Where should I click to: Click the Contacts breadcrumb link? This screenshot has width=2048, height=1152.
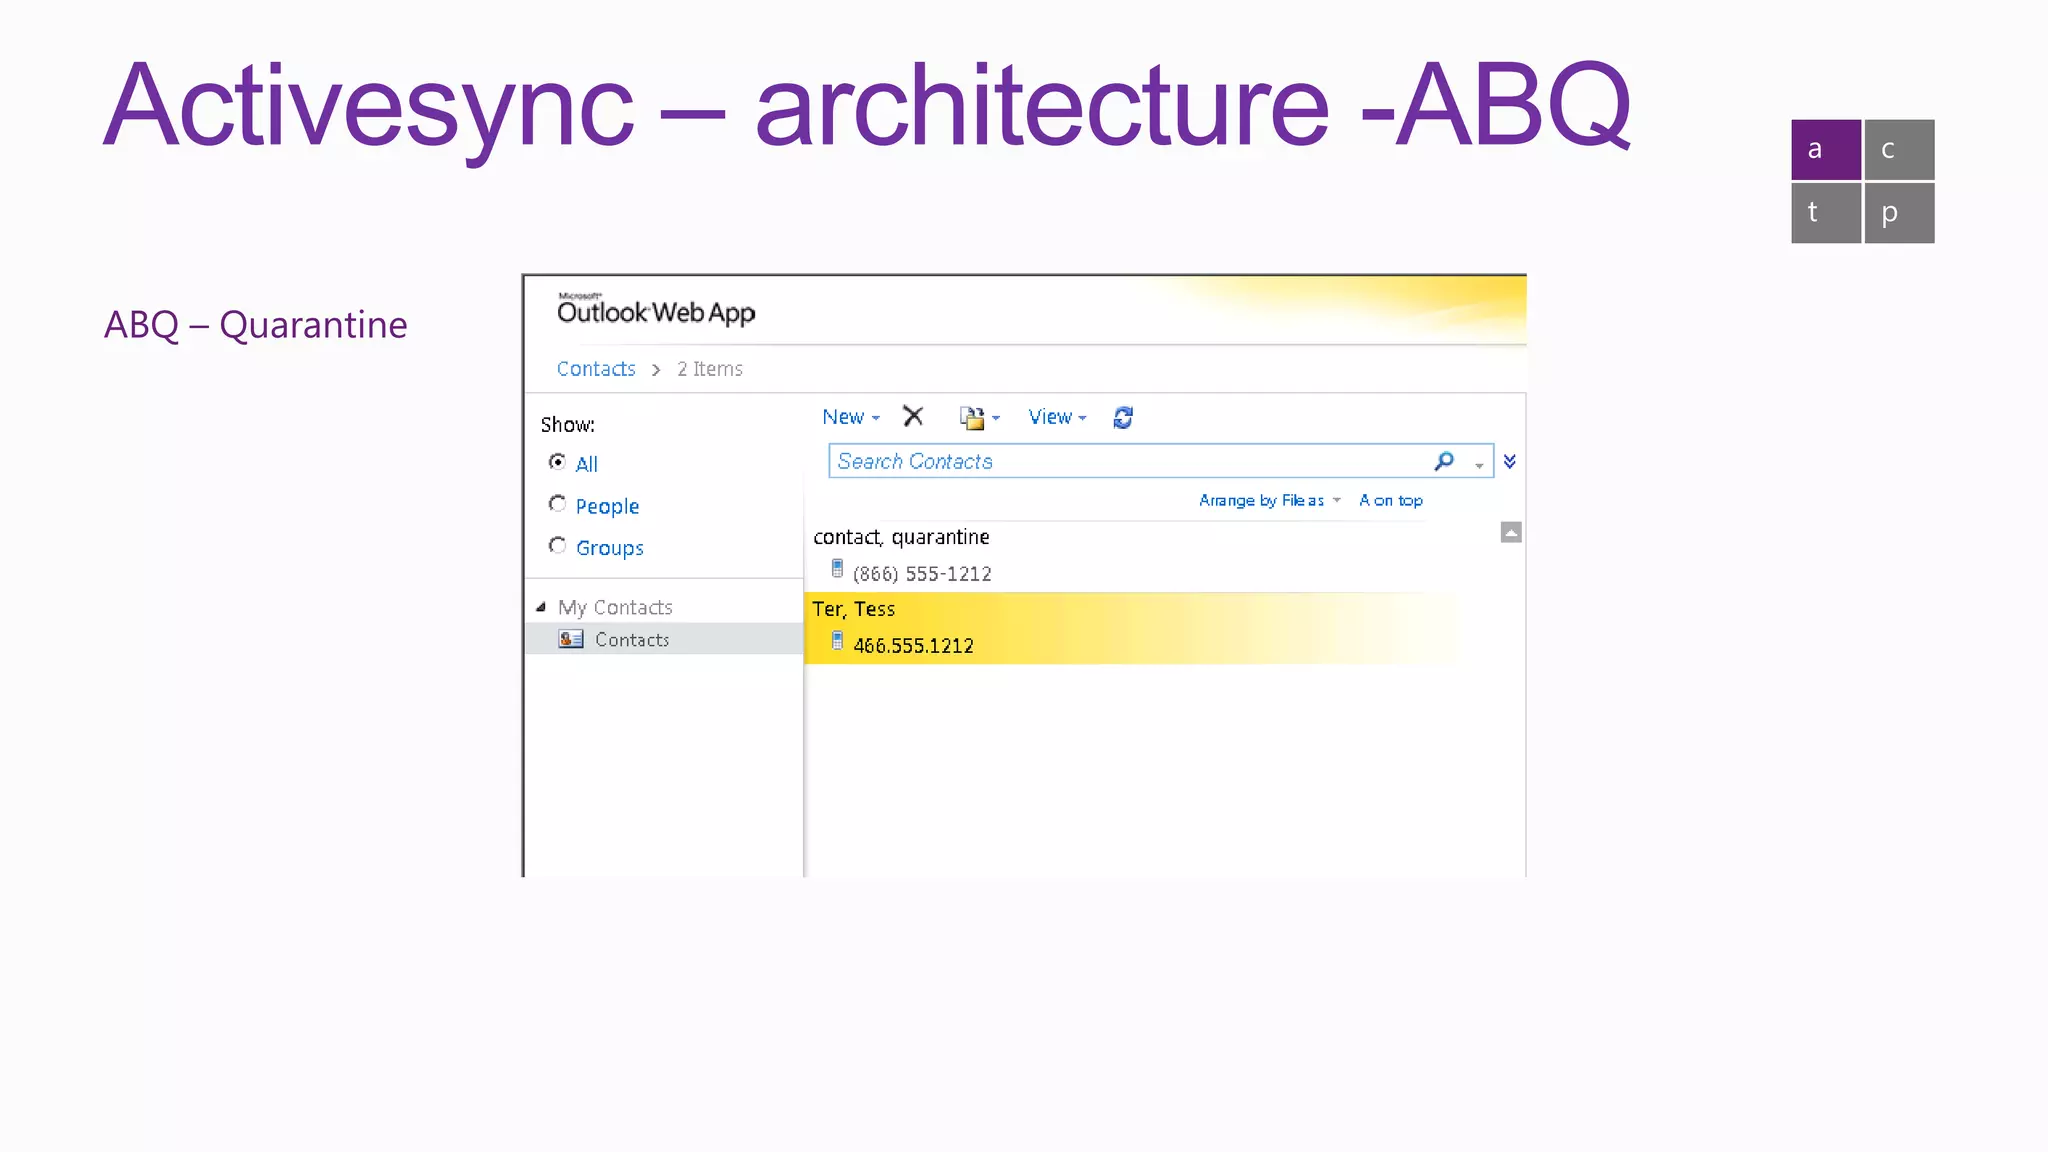coord(596,369)
